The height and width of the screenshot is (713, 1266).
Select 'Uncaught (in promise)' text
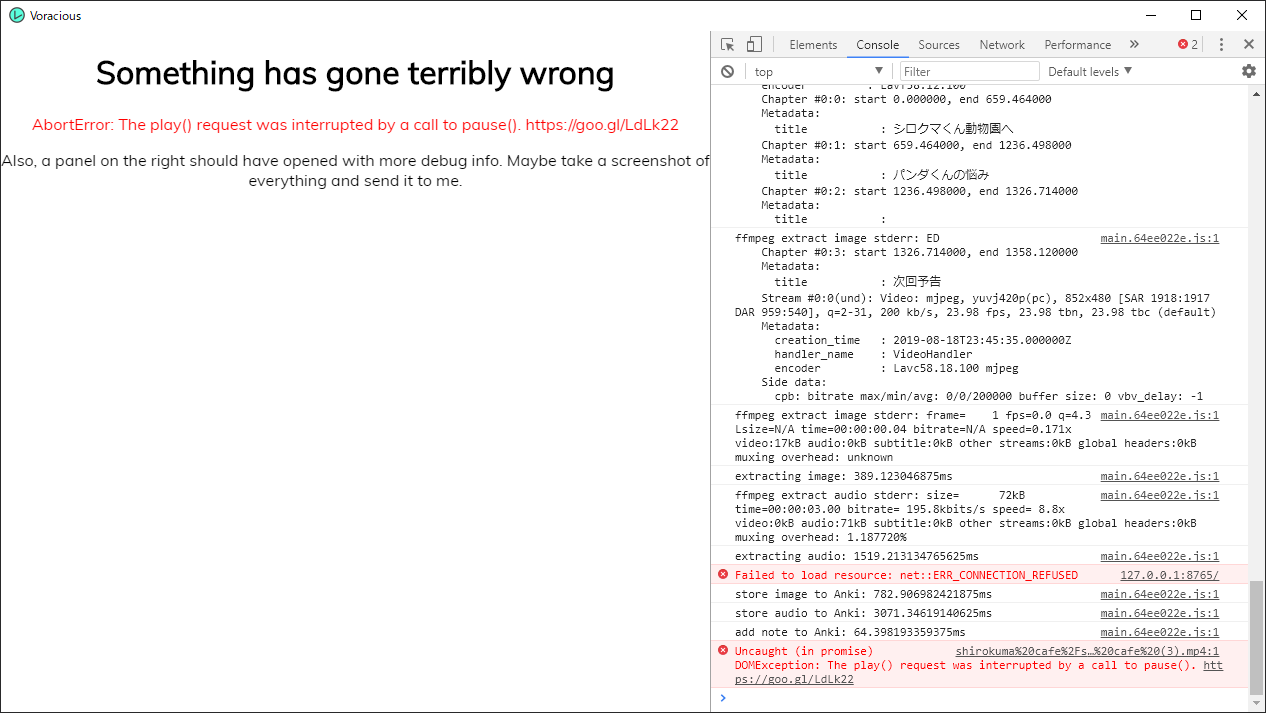point(804,651)
